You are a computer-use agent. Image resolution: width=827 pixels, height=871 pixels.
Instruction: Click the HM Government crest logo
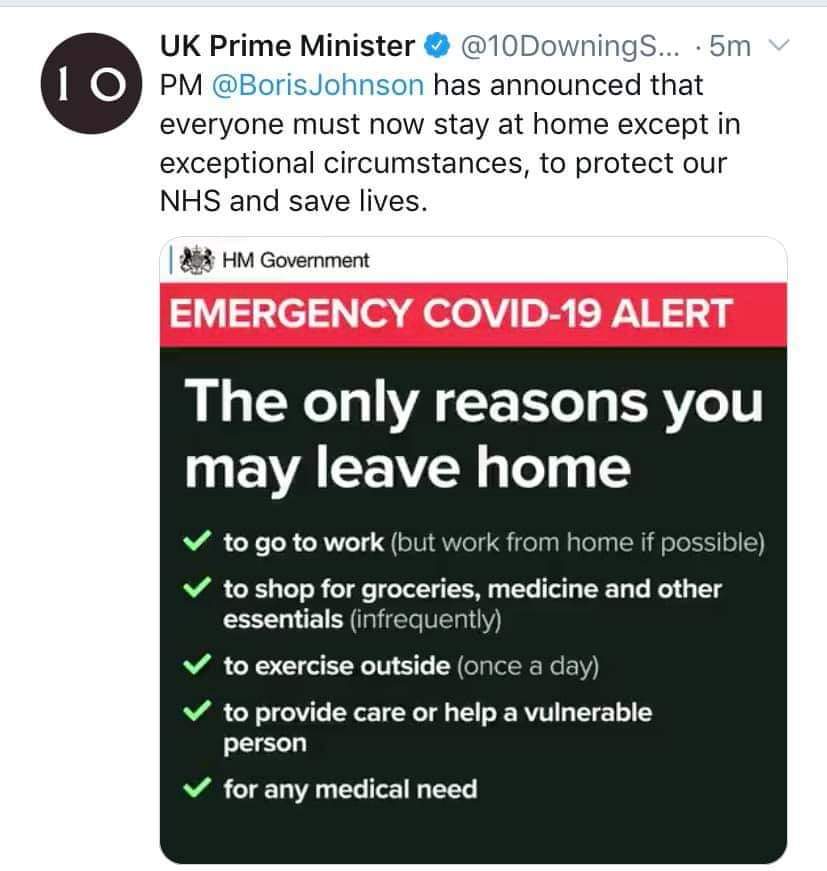click(197, 259)
